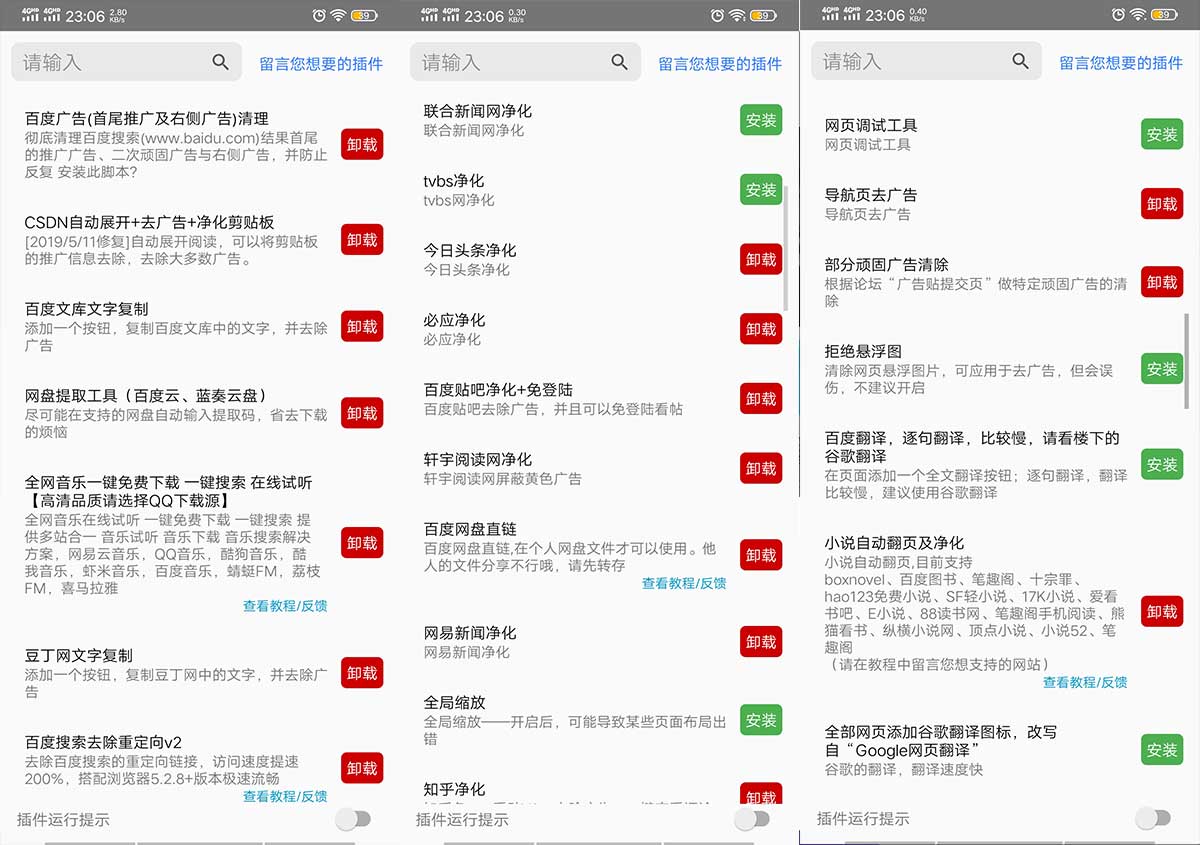Uninstall 百度广告清理 plugin
1200x845 pixels.
(x=362, y=144)
